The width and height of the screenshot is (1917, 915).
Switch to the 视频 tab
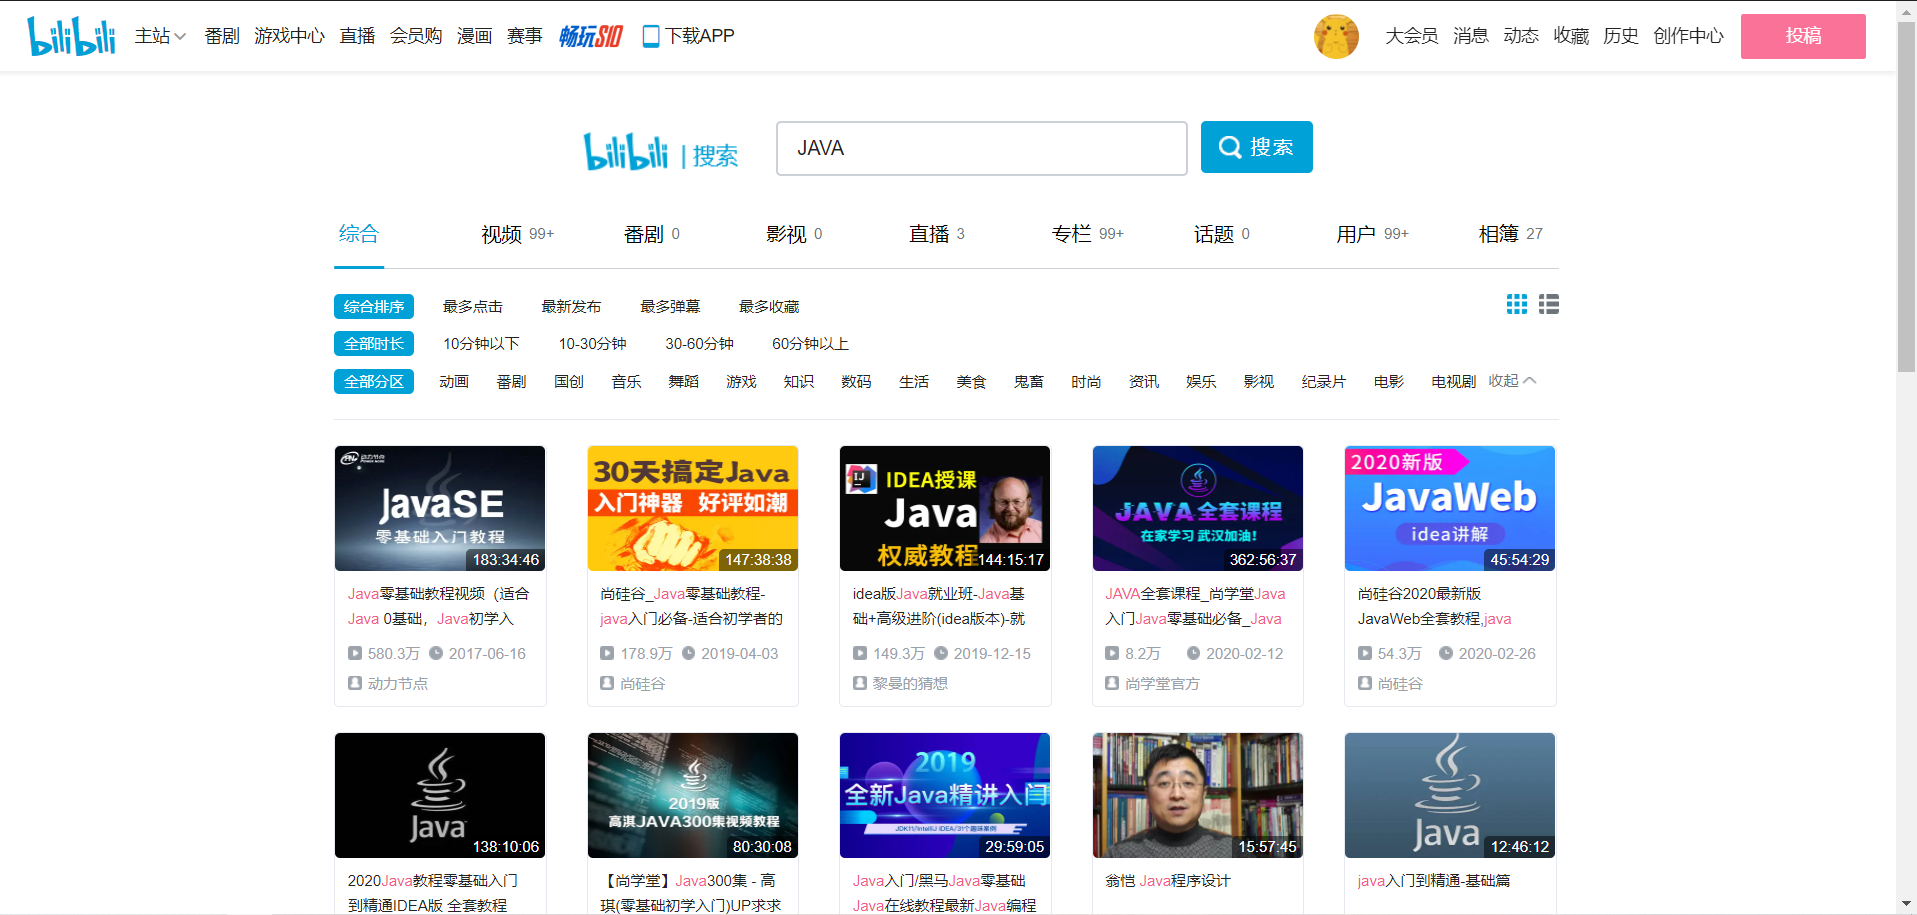click(x=504, y=234)
